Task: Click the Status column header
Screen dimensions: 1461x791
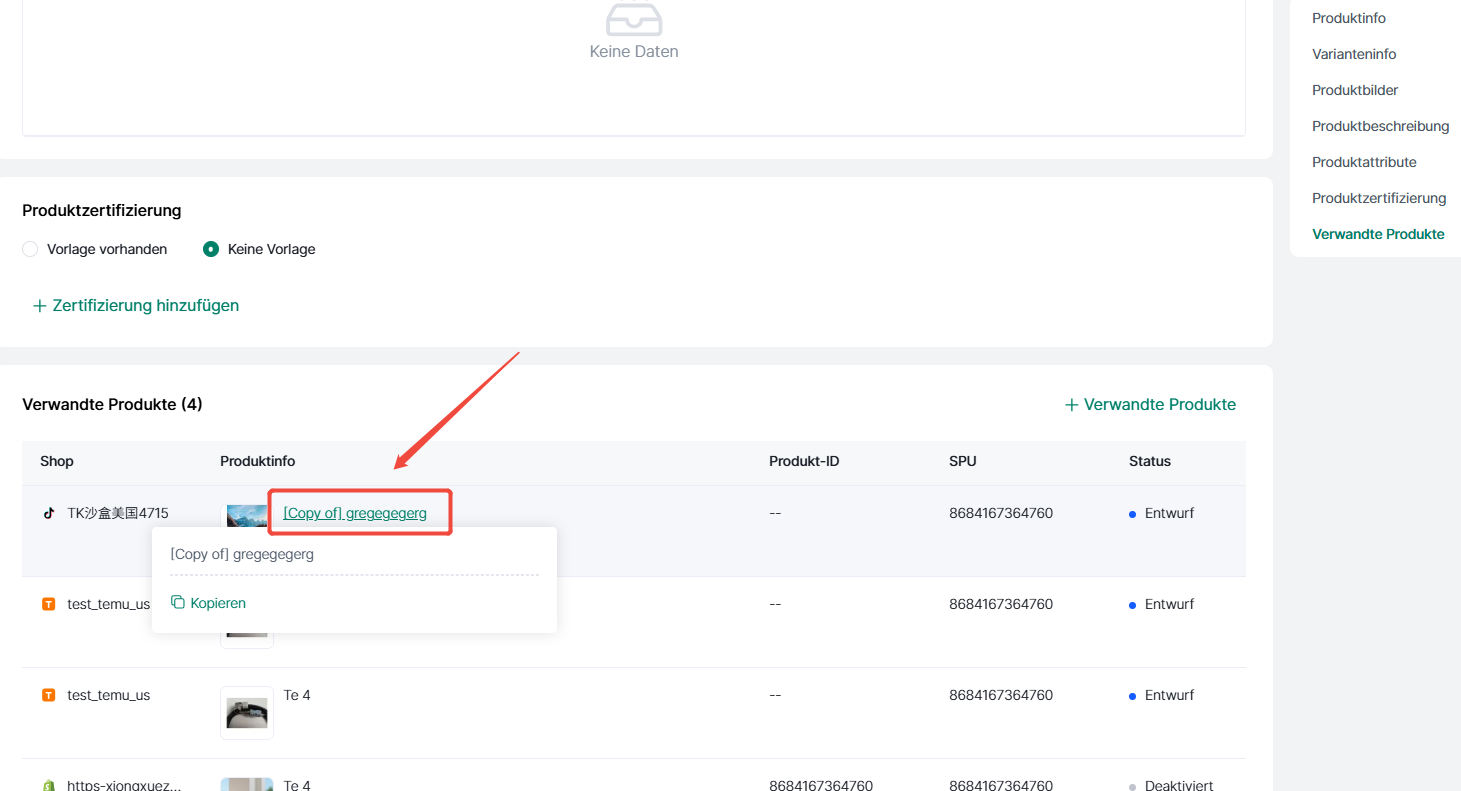Action: (x=1150, y=461)
